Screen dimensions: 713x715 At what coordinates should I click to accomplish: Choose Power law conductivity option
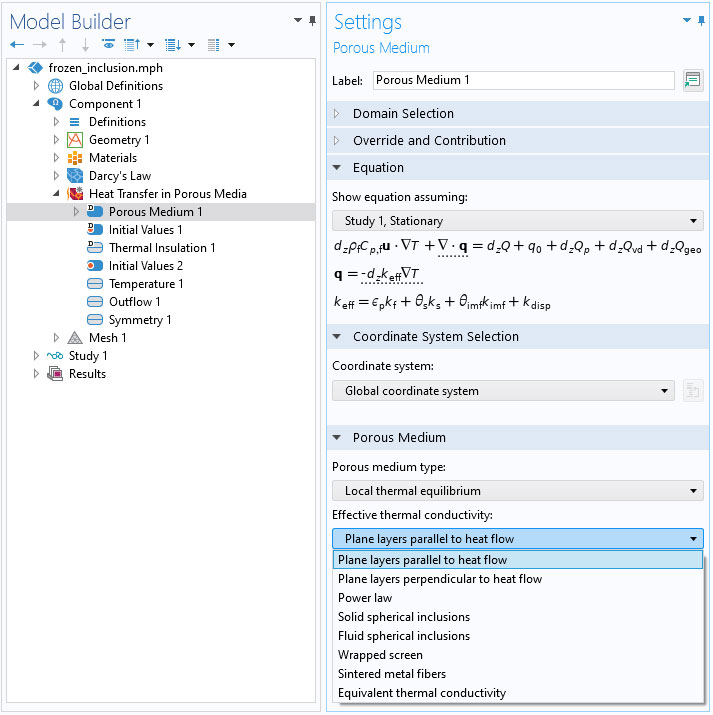pos(365,598)
